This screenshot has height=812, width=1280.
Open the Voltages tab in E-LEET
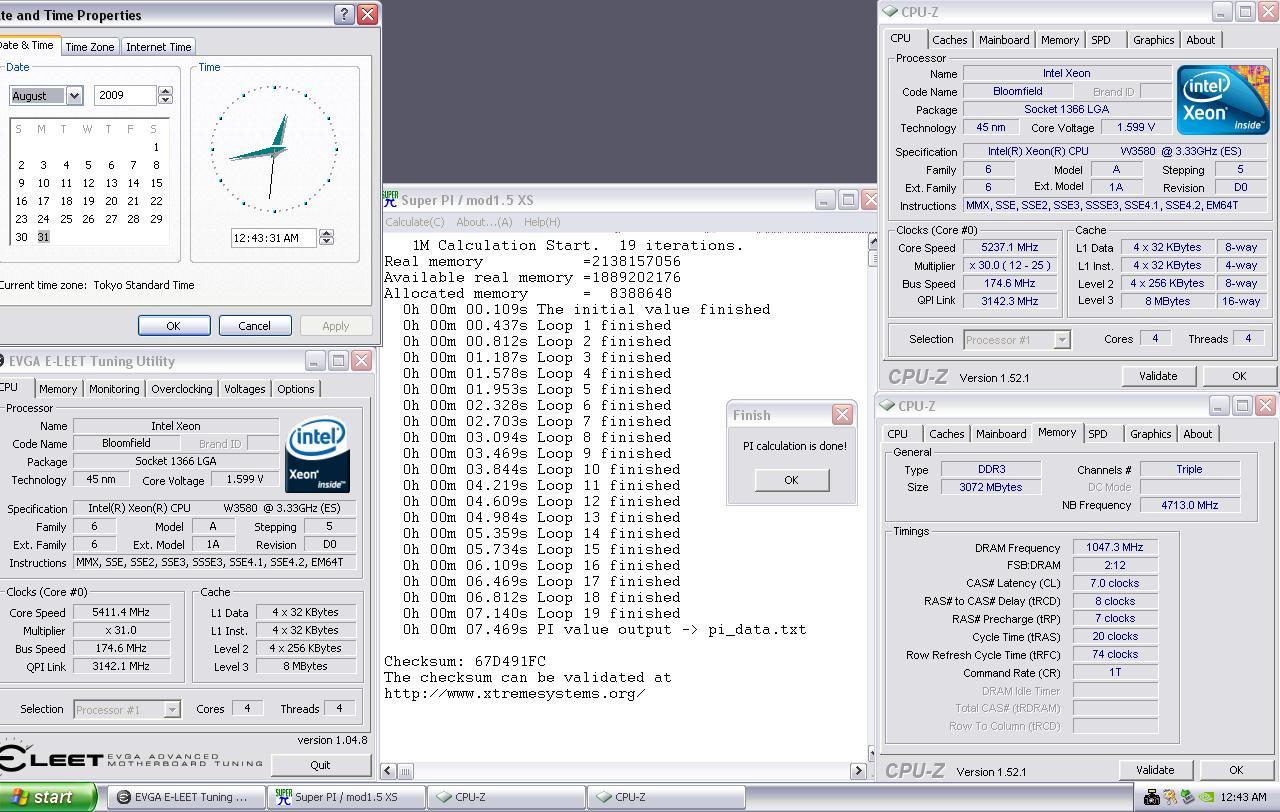[244, 389]
